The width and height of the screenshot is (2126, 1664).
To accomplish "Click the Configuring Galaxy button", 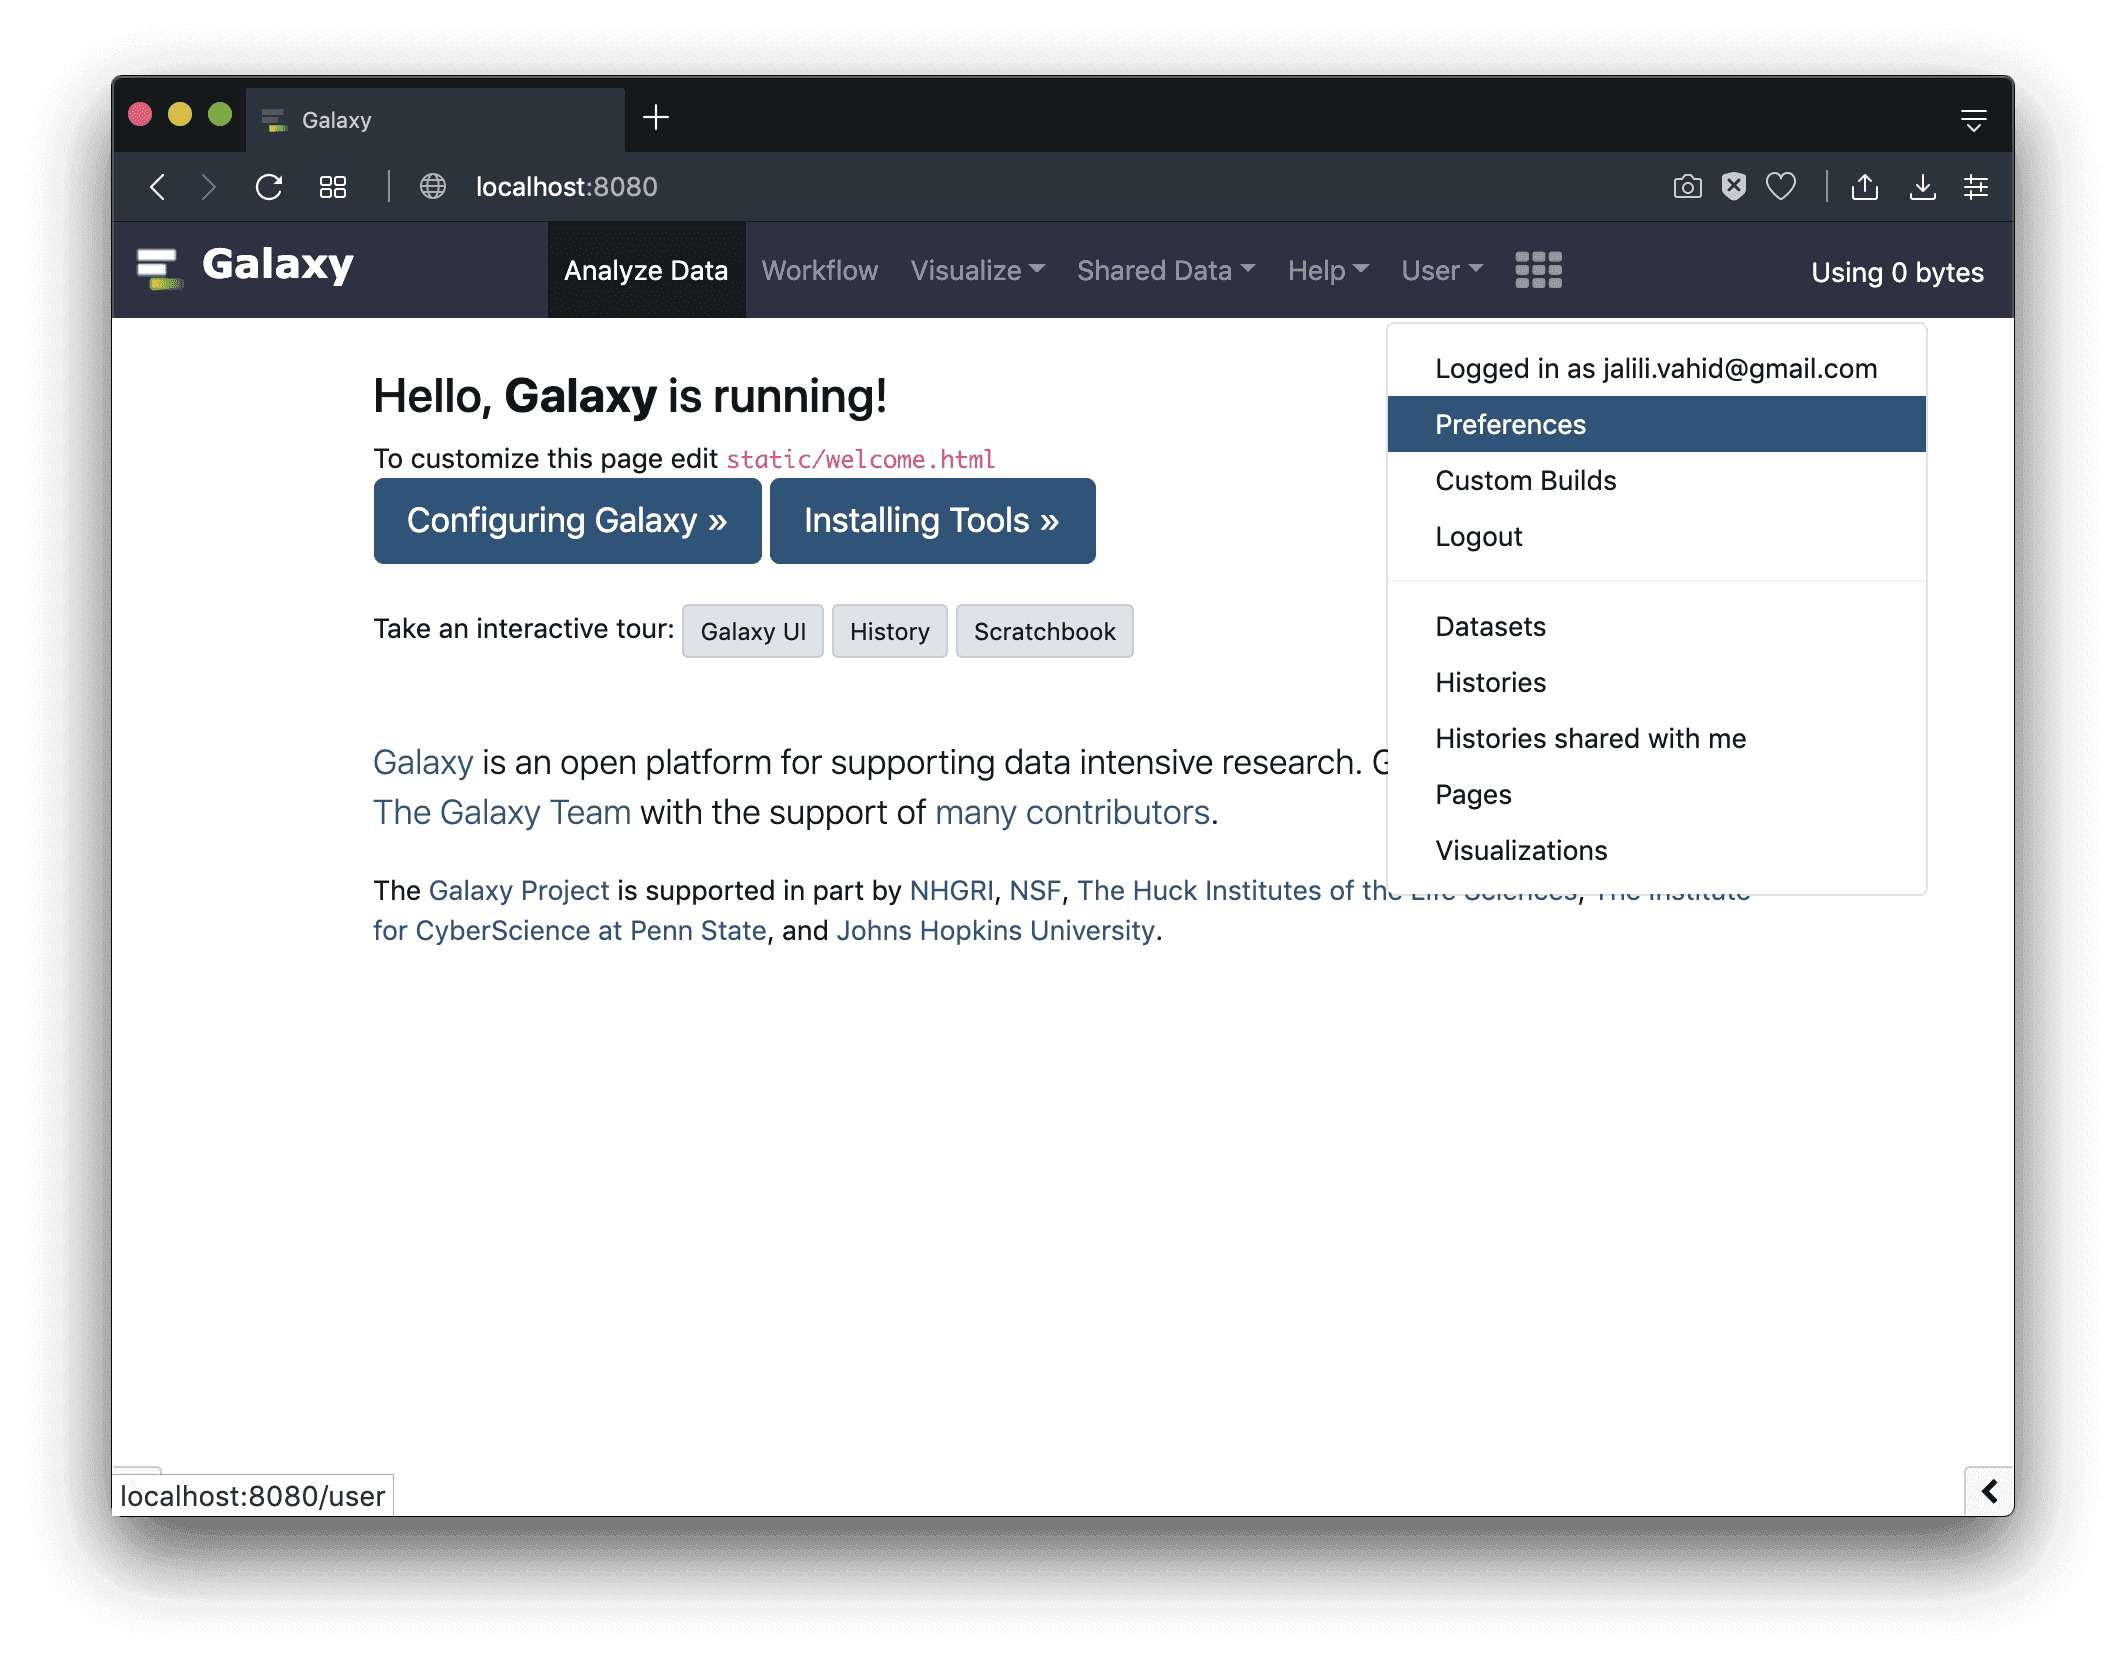I will [x=567, y=521].
